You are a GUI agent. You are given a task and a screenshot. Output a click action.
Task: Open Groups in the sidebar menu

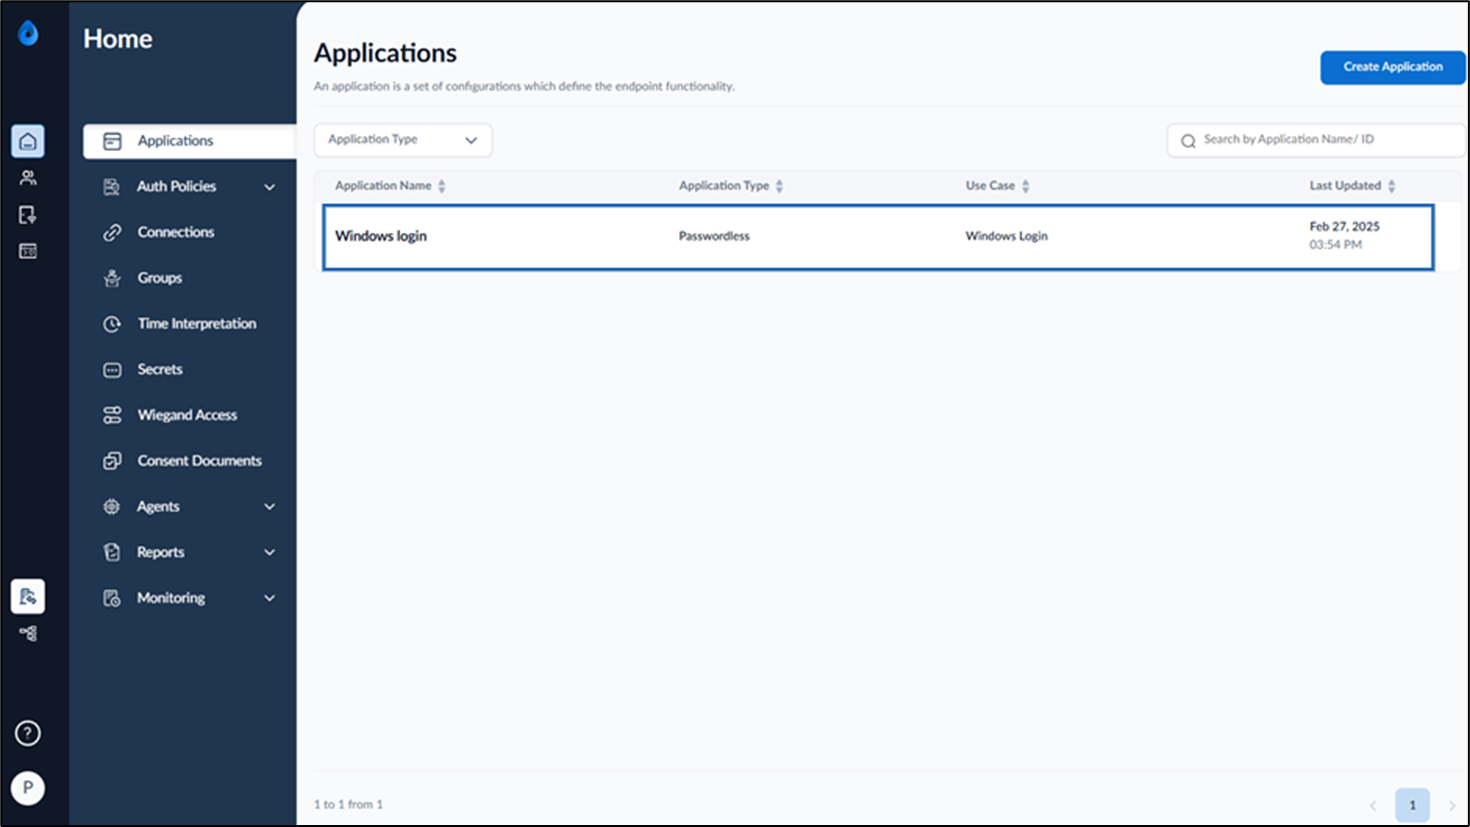160,278
